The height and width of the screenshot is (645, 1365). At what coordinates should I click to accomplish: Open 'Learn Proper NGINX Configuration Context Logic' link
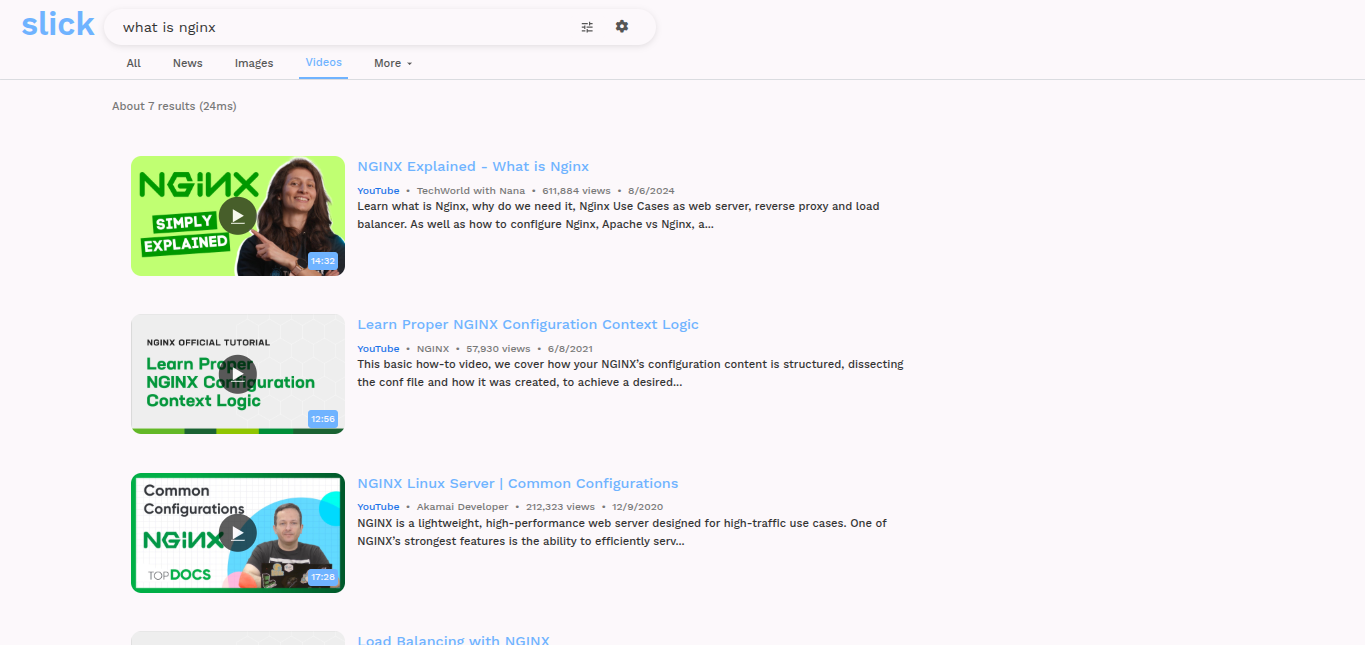pyautogui.click(x=528, y=325)
